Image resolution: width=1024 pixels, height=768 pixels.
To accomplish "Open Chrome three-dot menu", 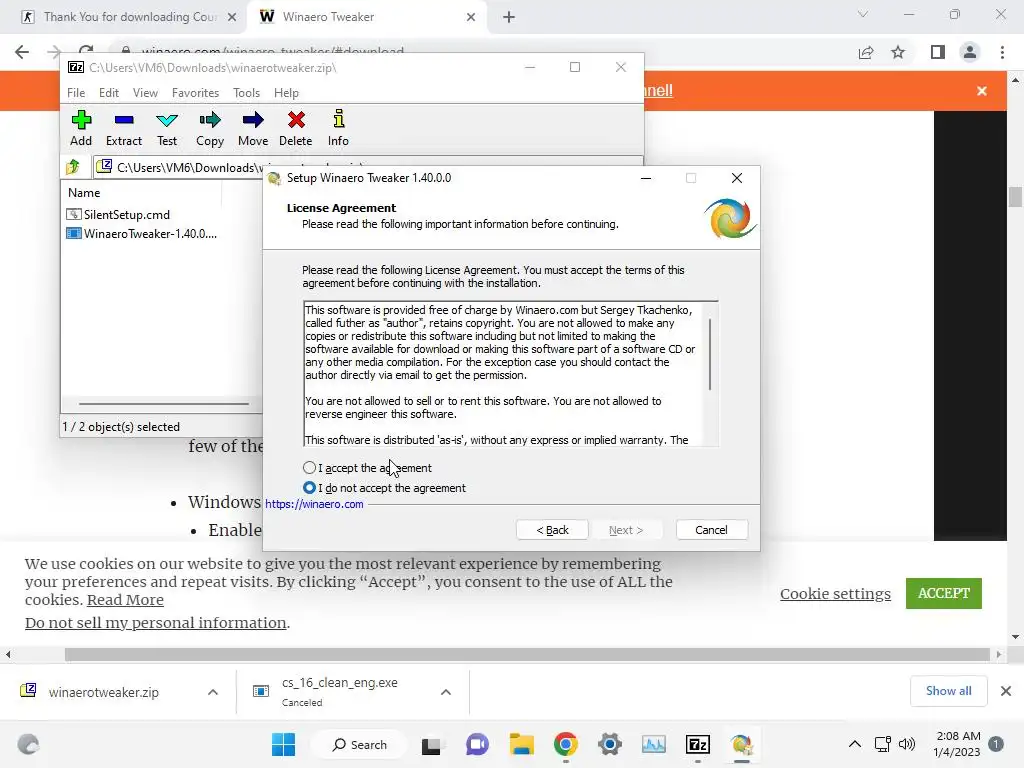I will tap(1002, 52).
